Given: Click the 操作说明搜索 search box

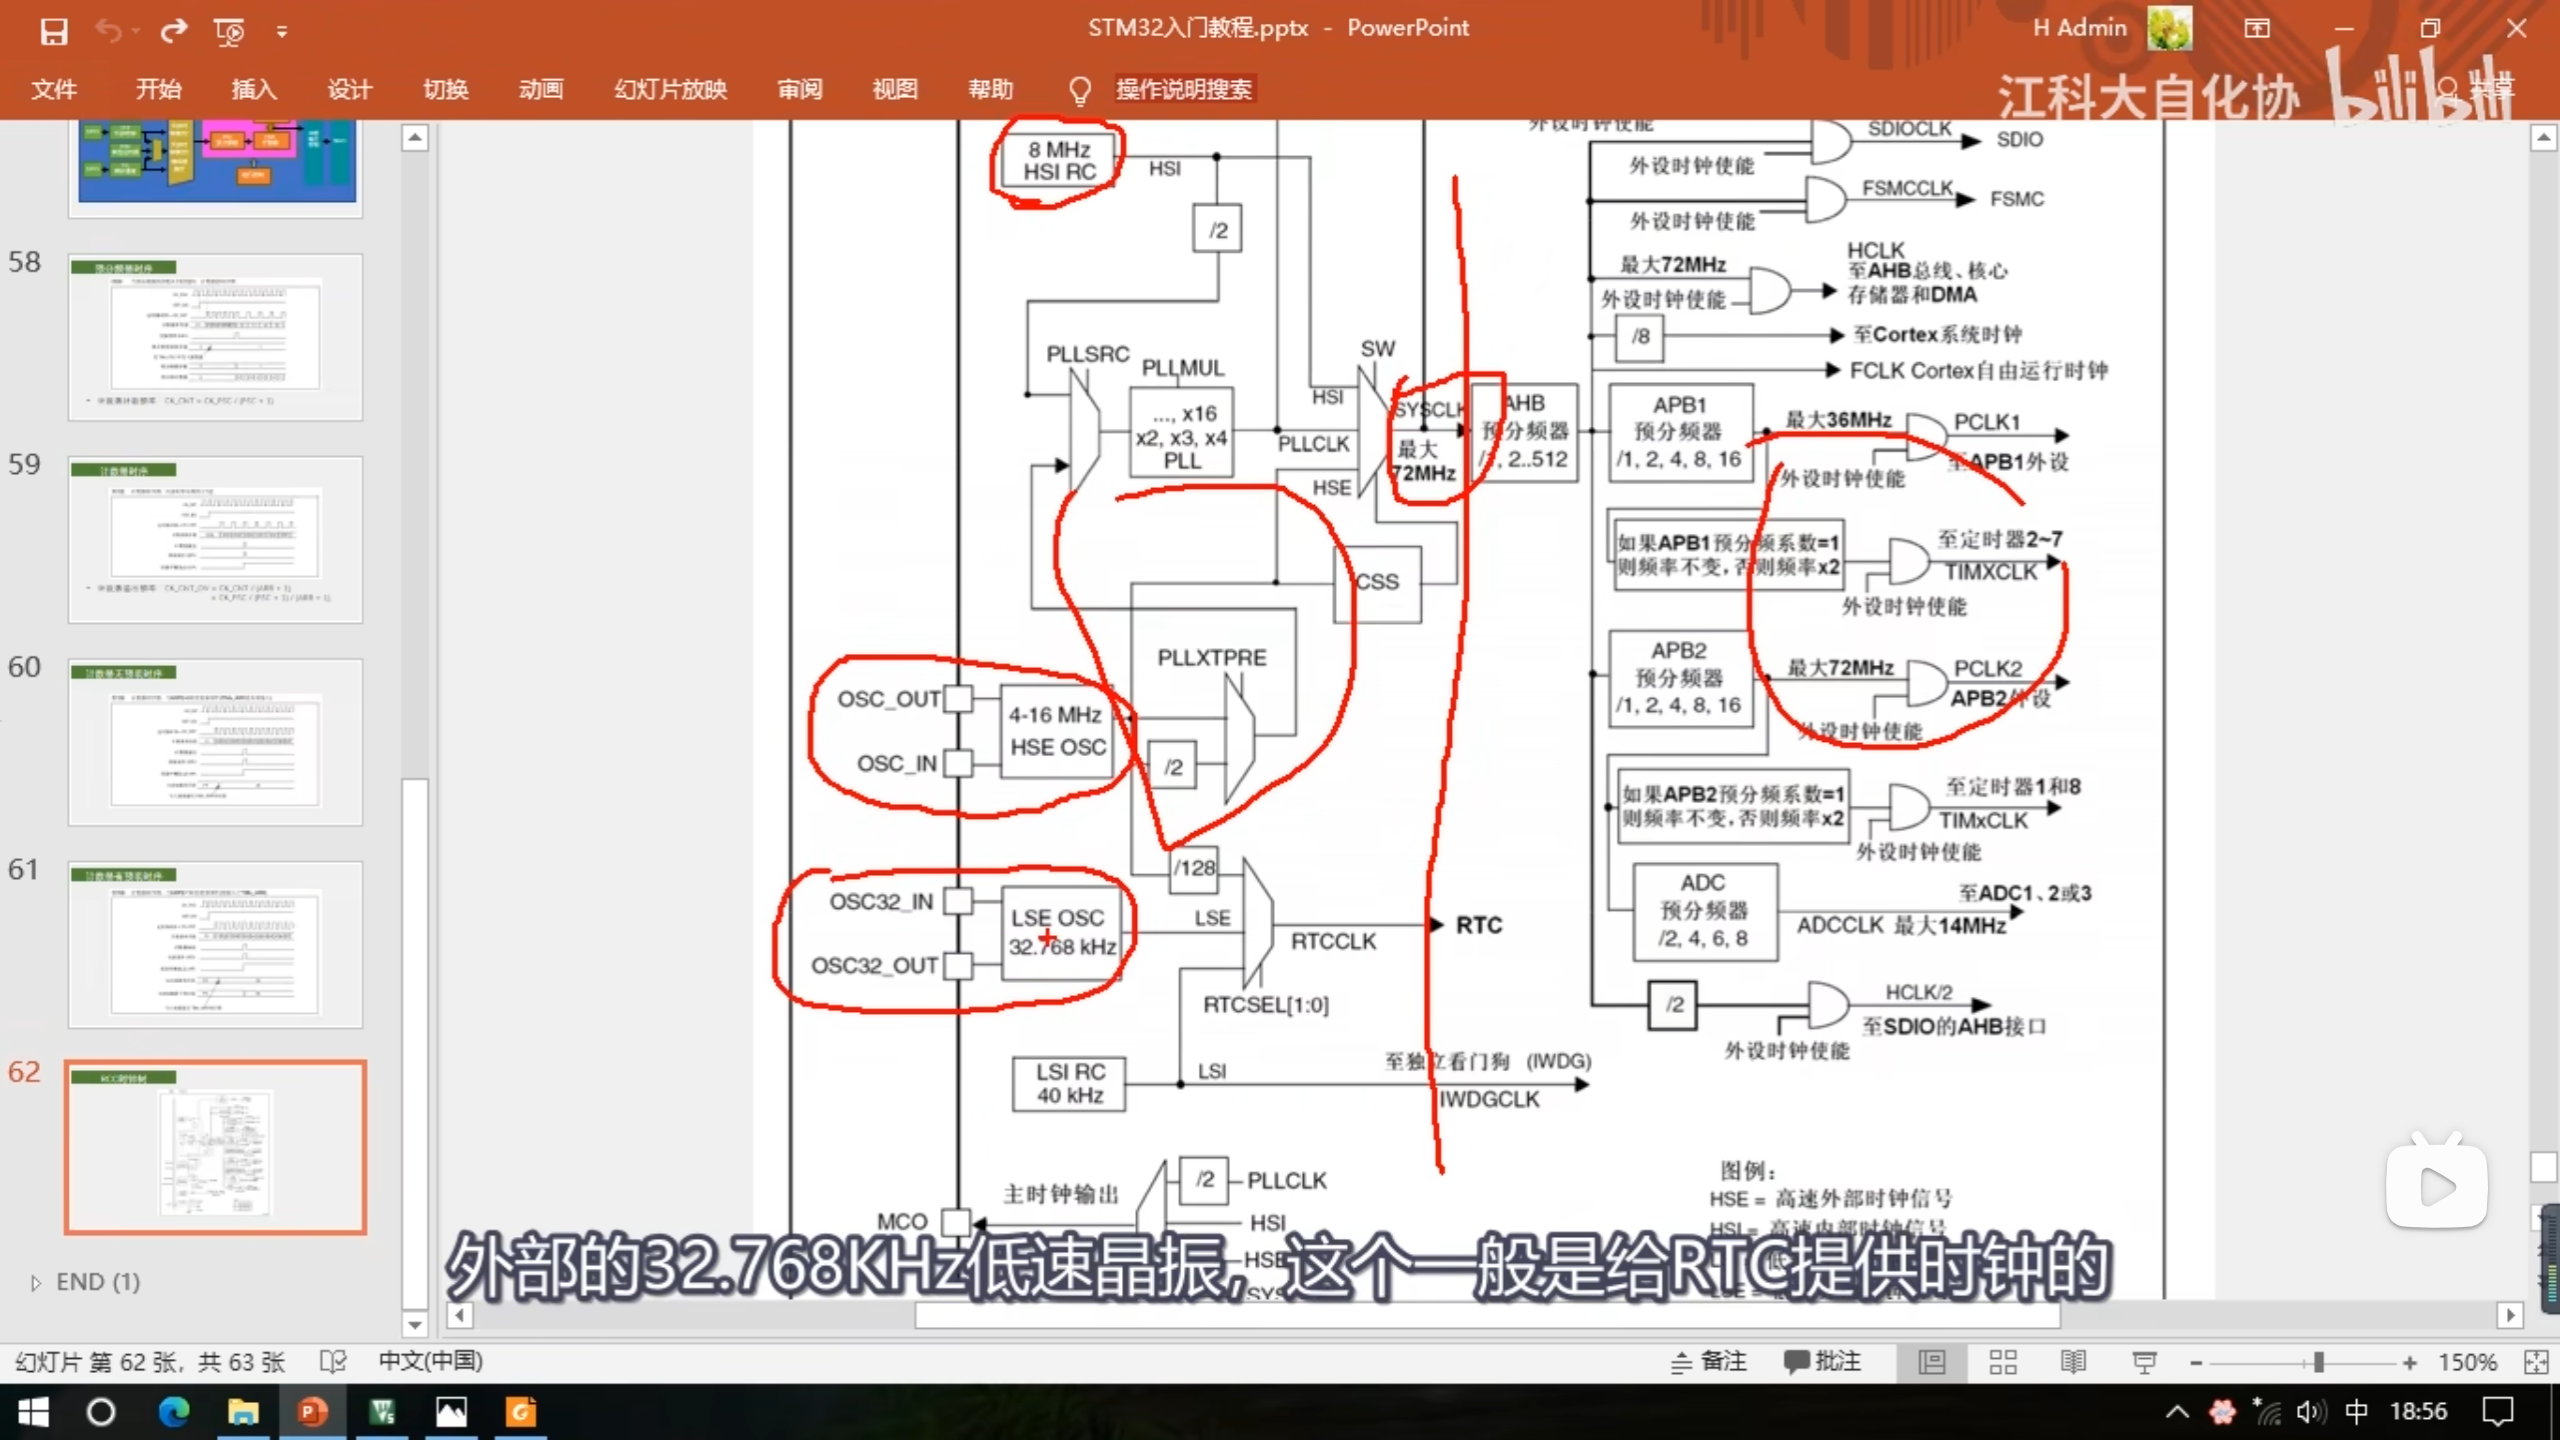Looking at the screenshot, I should pyautogui.click(x=1183, y=89).
